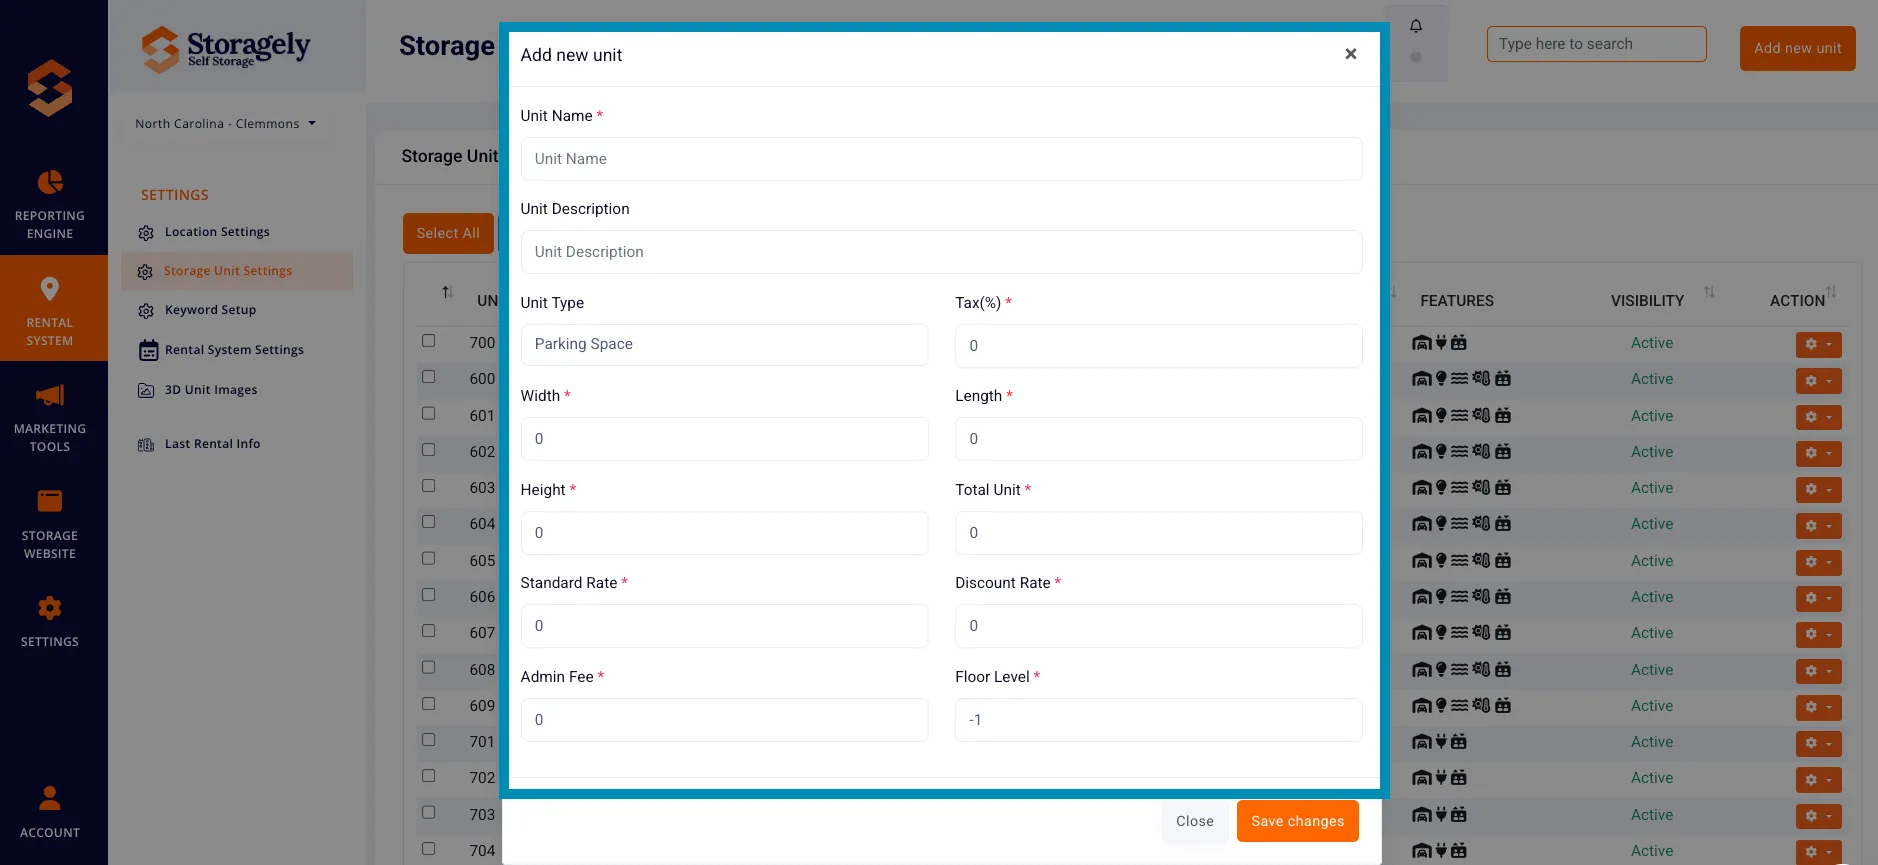
Task: Open 3D Unit Images menu item
Action: tap(211, 390)
